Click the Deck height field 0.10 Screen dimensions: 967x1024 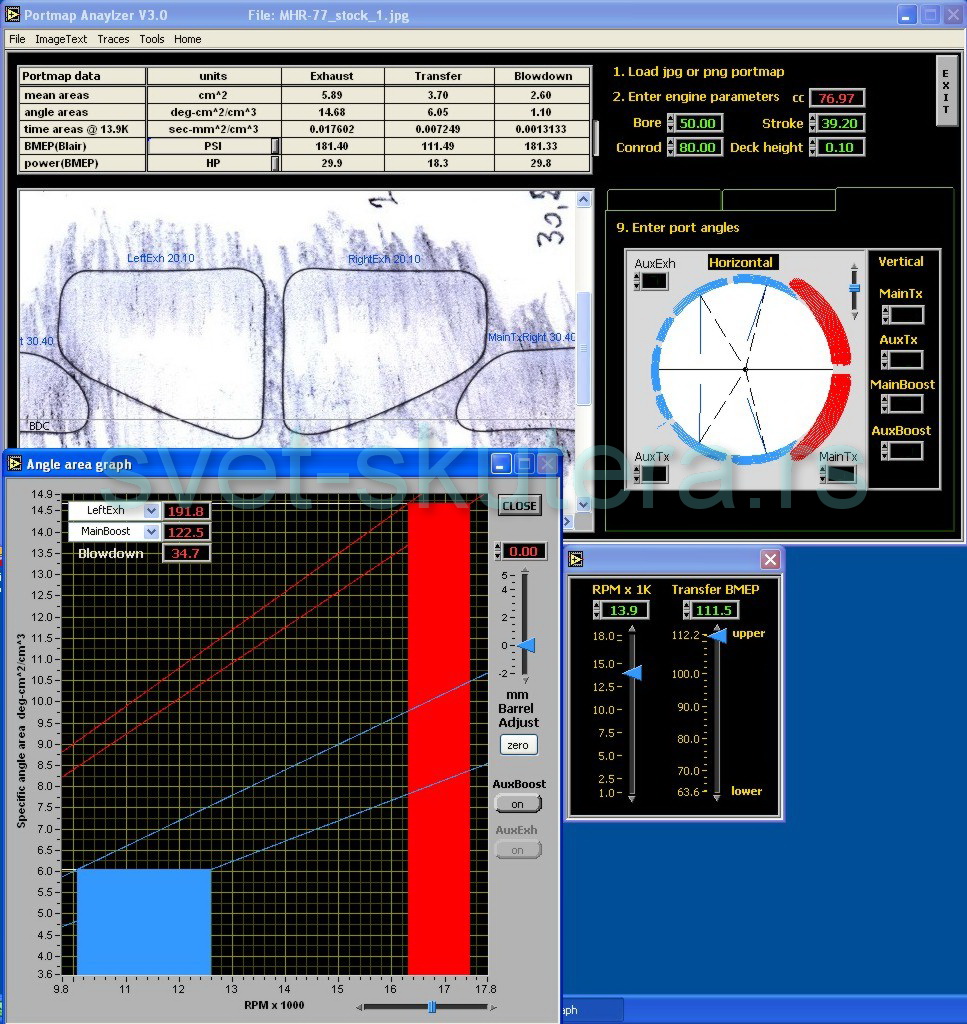click(x=840, y=148)
